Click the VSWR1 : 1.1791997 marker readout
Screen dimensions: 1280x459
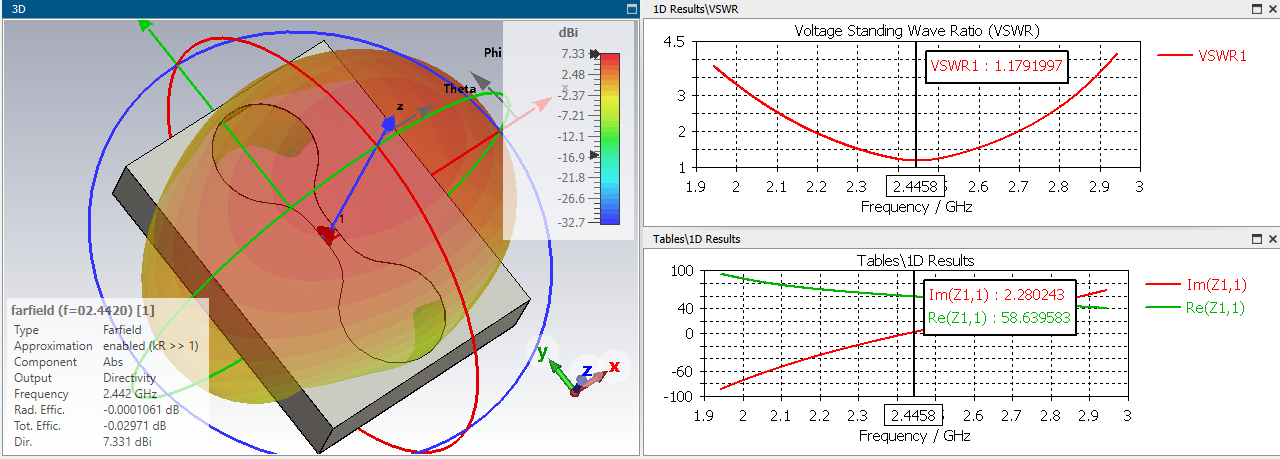point(996,68)
